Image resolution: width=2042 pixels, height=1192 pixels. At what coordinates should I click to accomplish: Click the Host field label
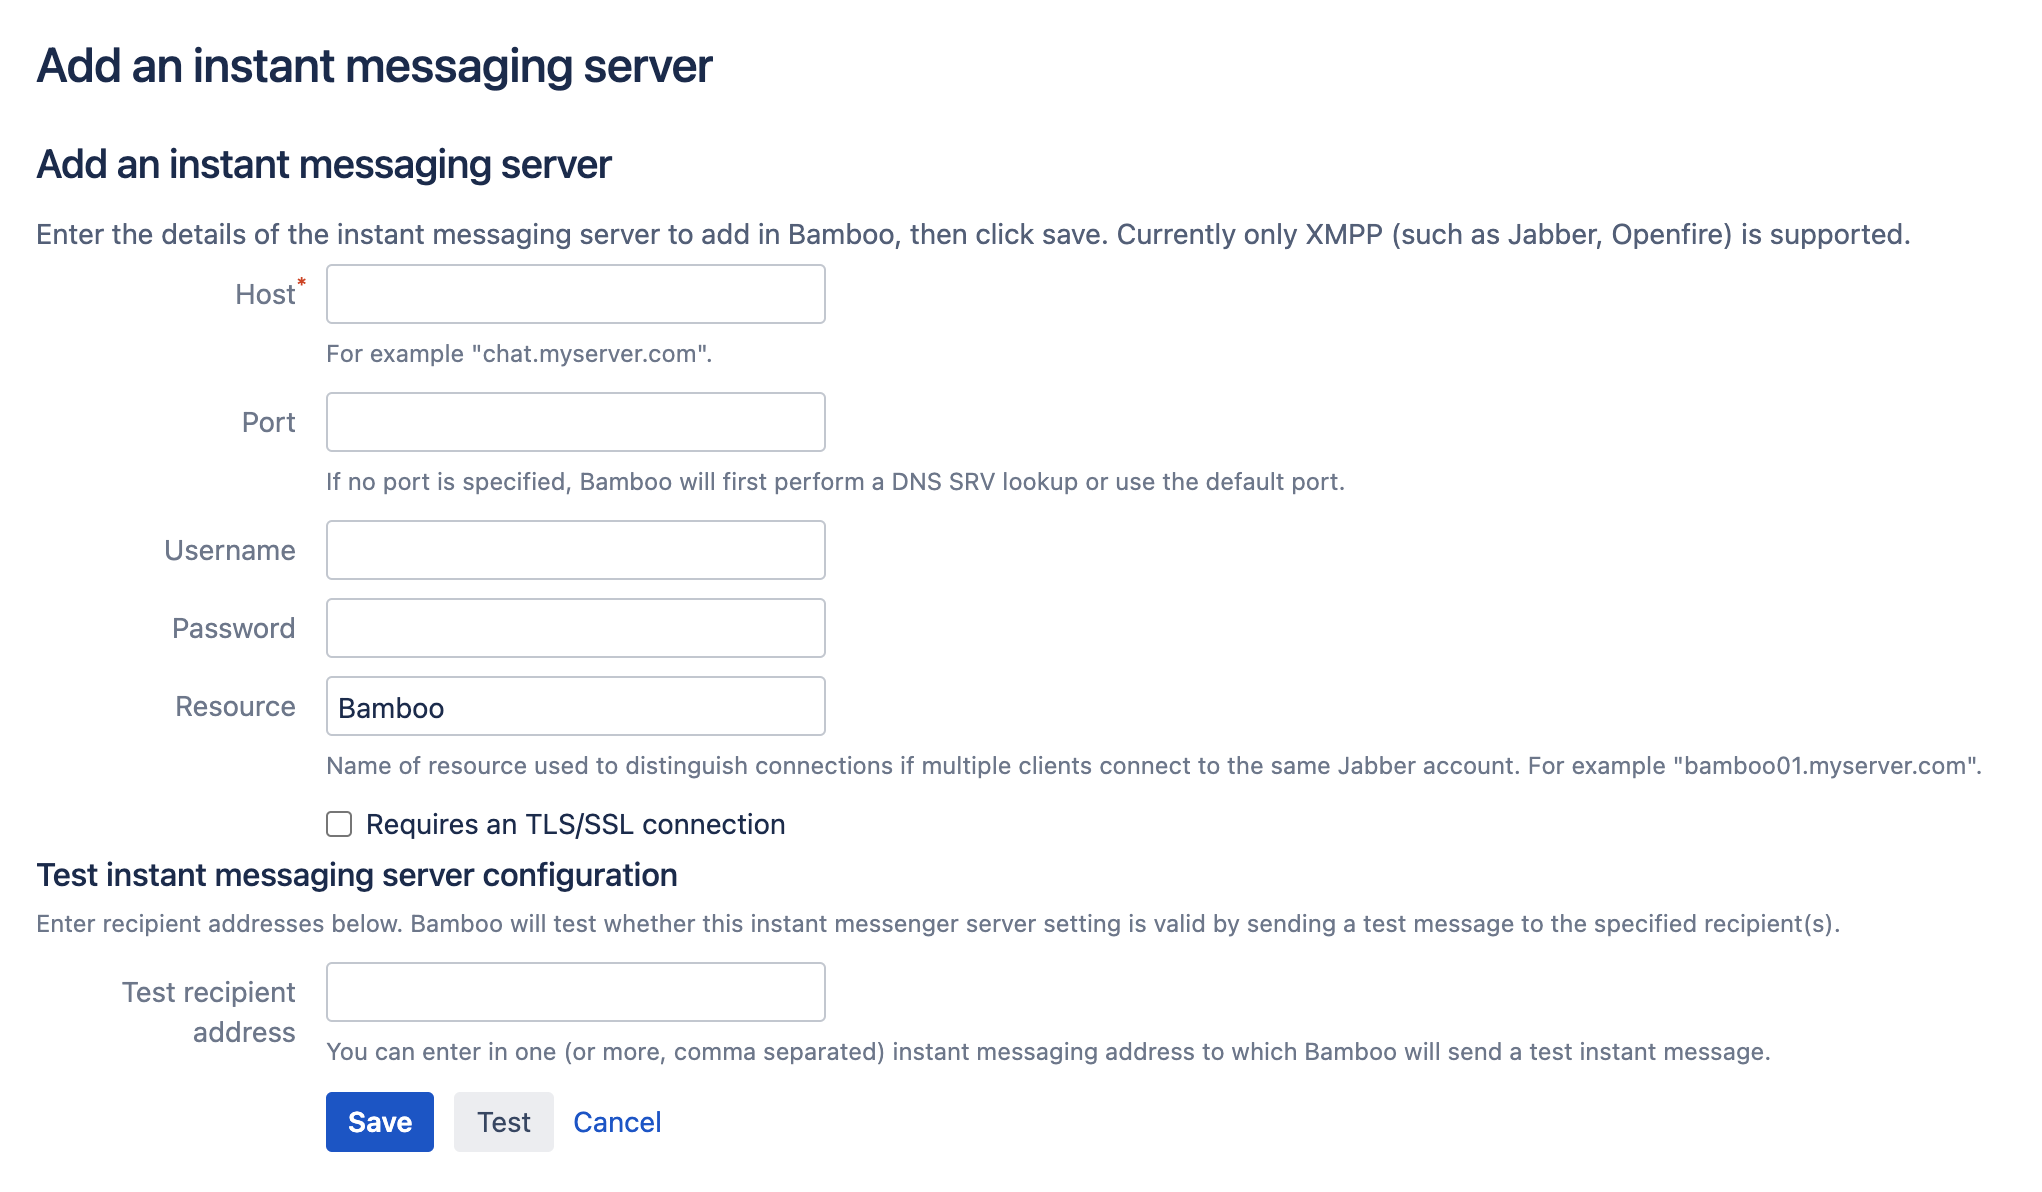(x=265, y=294)
